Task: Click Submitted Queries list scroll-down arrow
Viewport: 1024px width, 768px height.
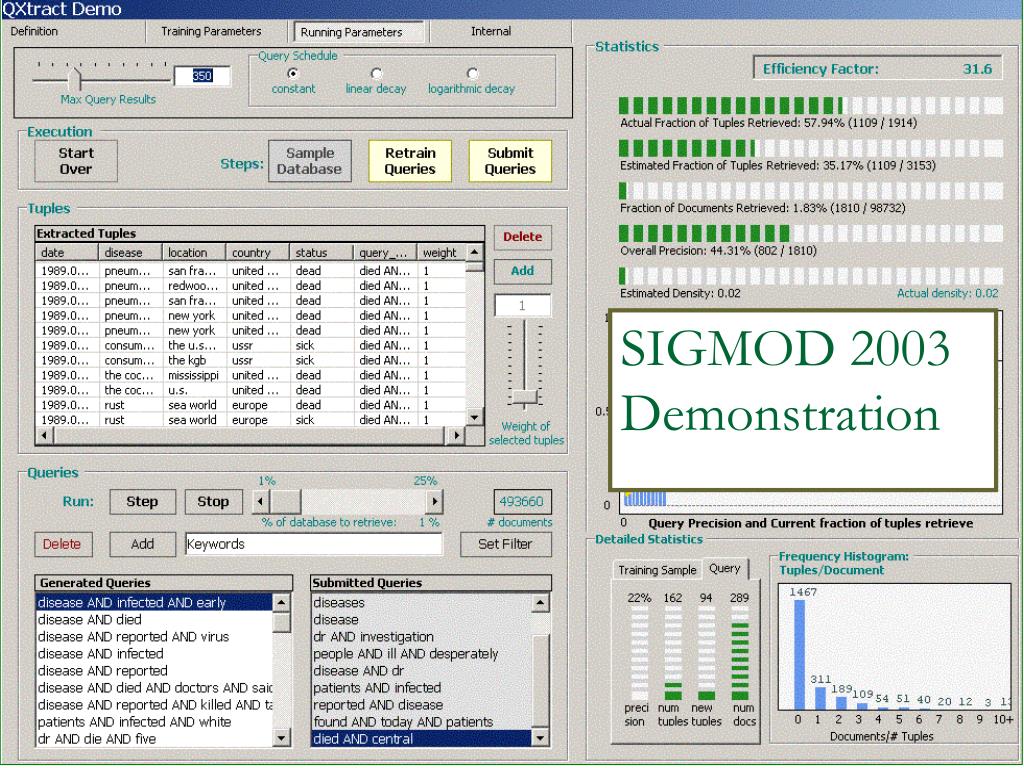Action: [540, 738]
